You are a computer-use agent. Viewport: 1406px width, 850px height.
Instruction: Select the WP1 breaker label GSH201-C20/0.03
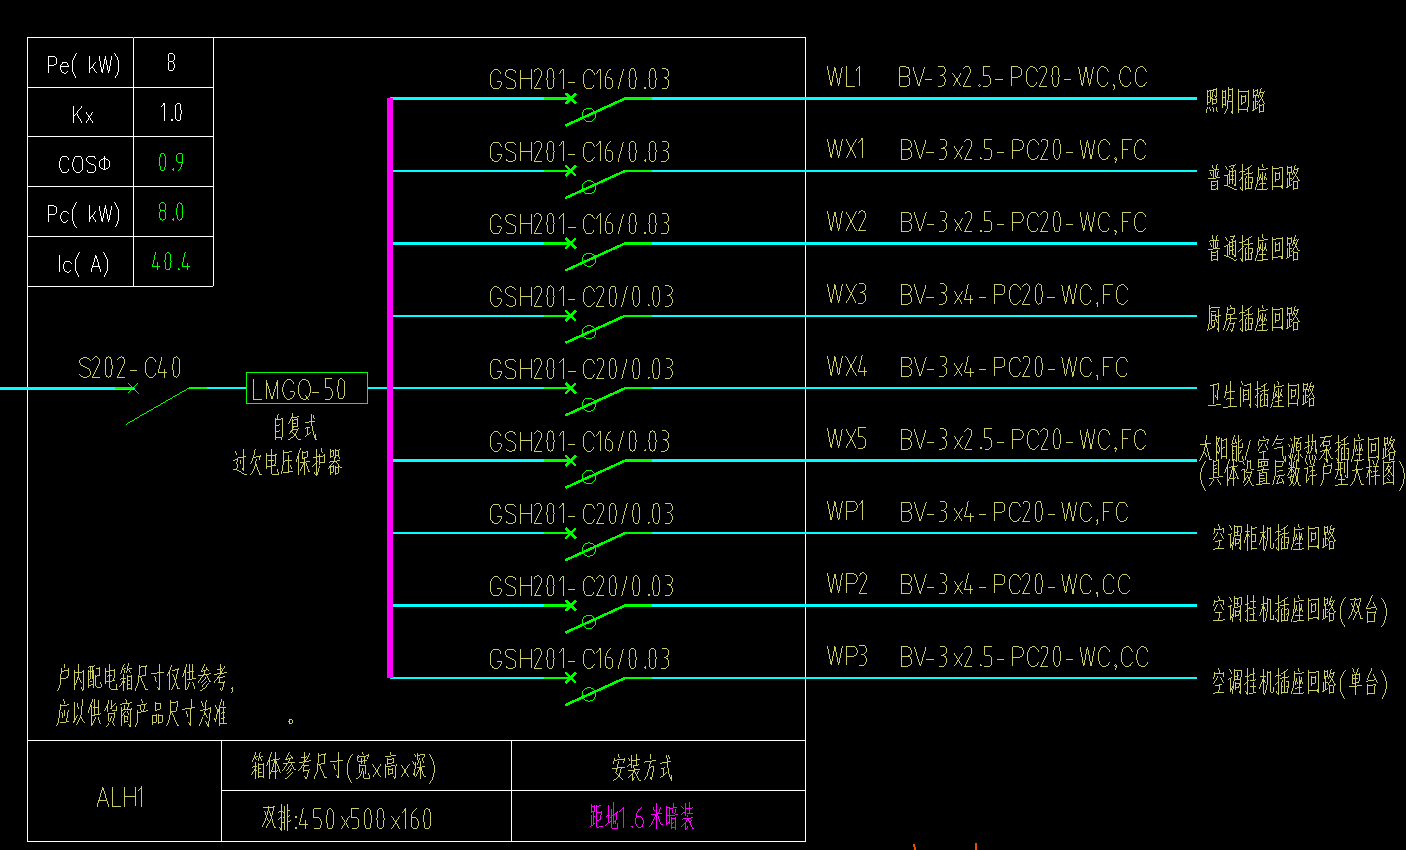[x=582, y=514]
